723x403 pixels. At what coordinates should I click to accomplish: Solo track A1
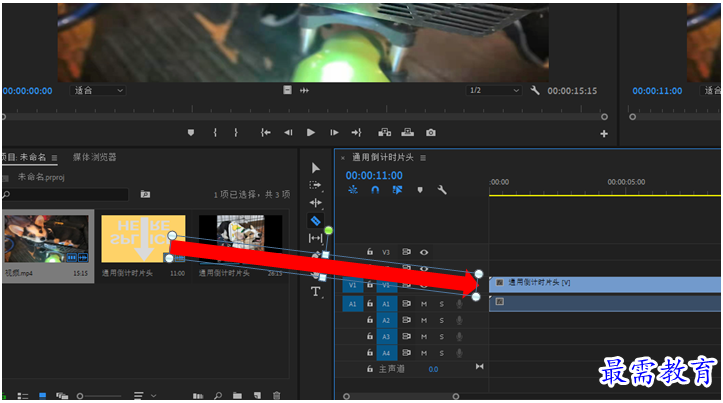pyautogui.click(x=442, y=304)
